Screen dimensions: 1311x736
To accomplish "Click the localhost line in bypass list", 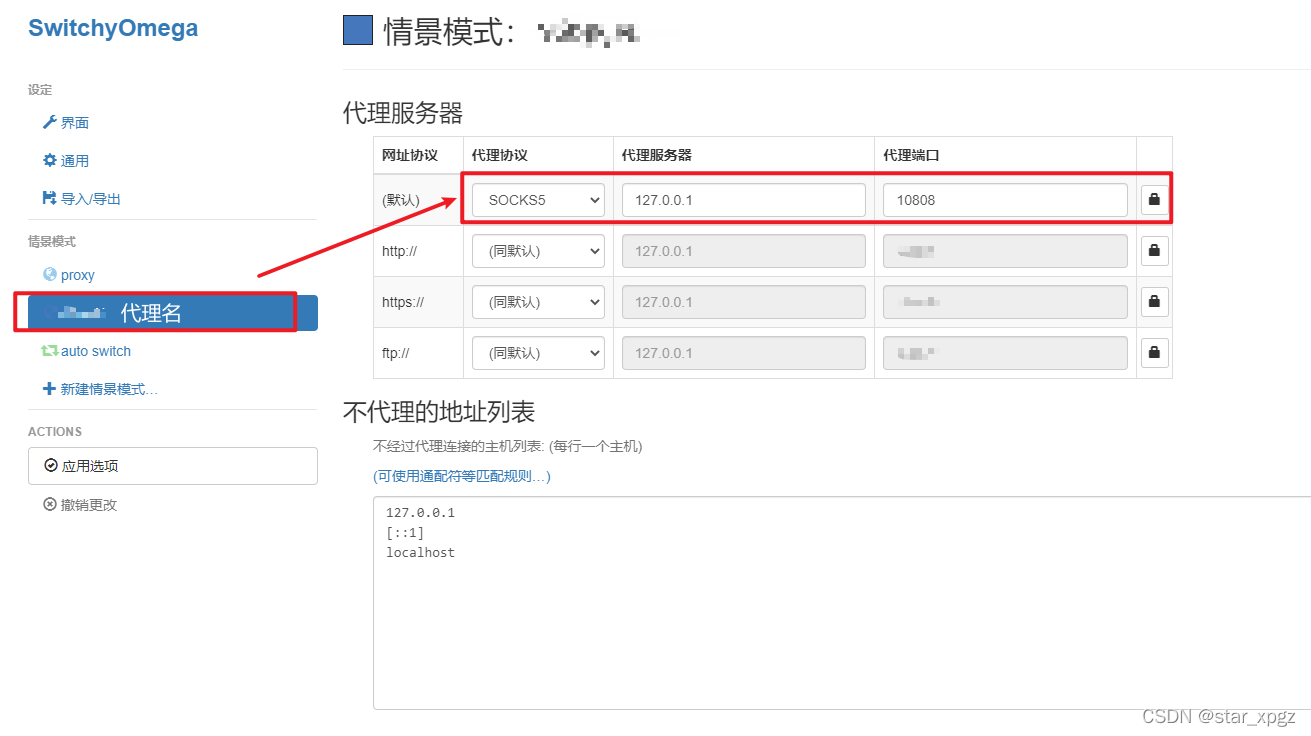I will click(x=420, y=552).
